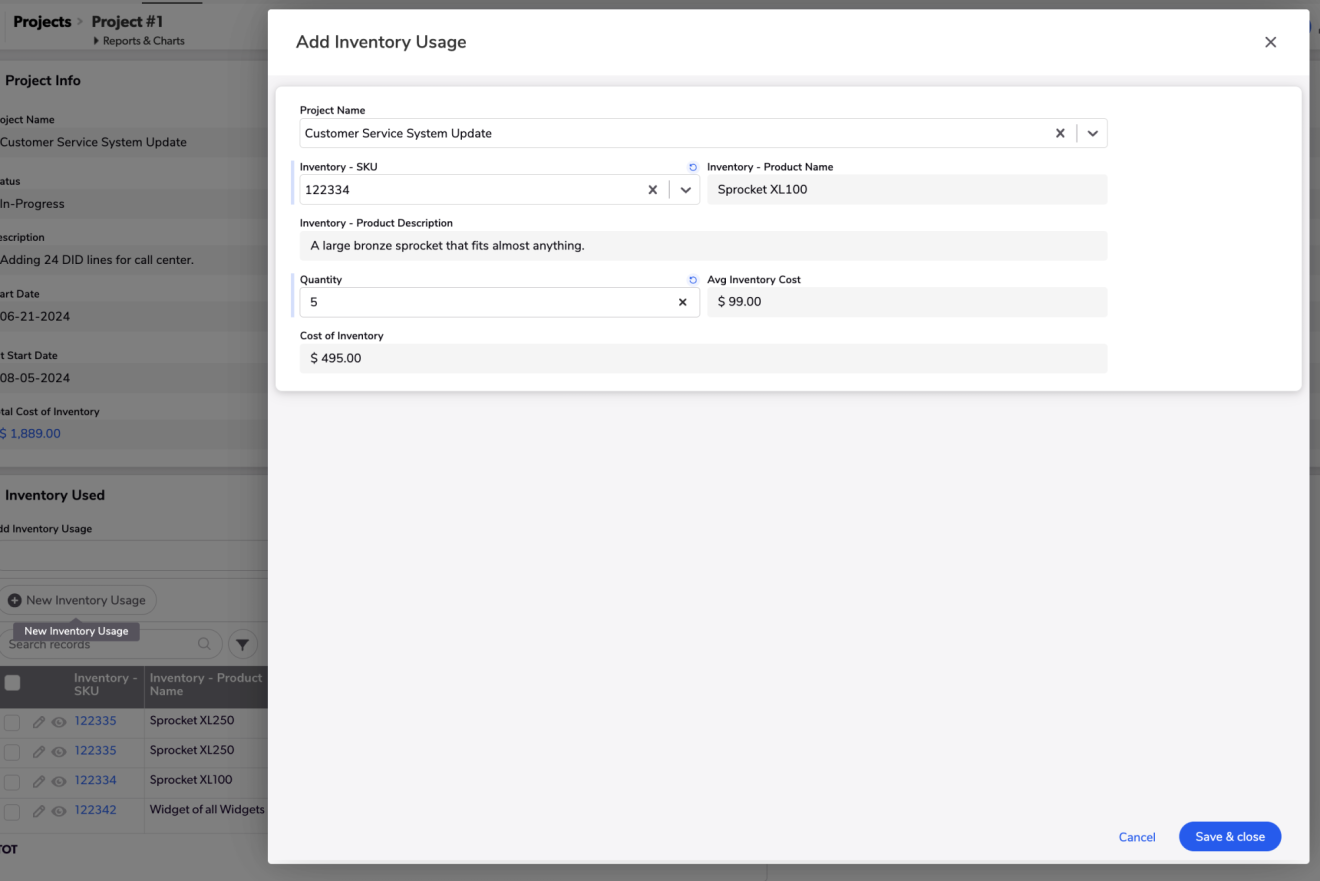This screenshot has width=1320, height=881.
Task: Edit the Widget of all Widgets row
Action: click(39, 811)
